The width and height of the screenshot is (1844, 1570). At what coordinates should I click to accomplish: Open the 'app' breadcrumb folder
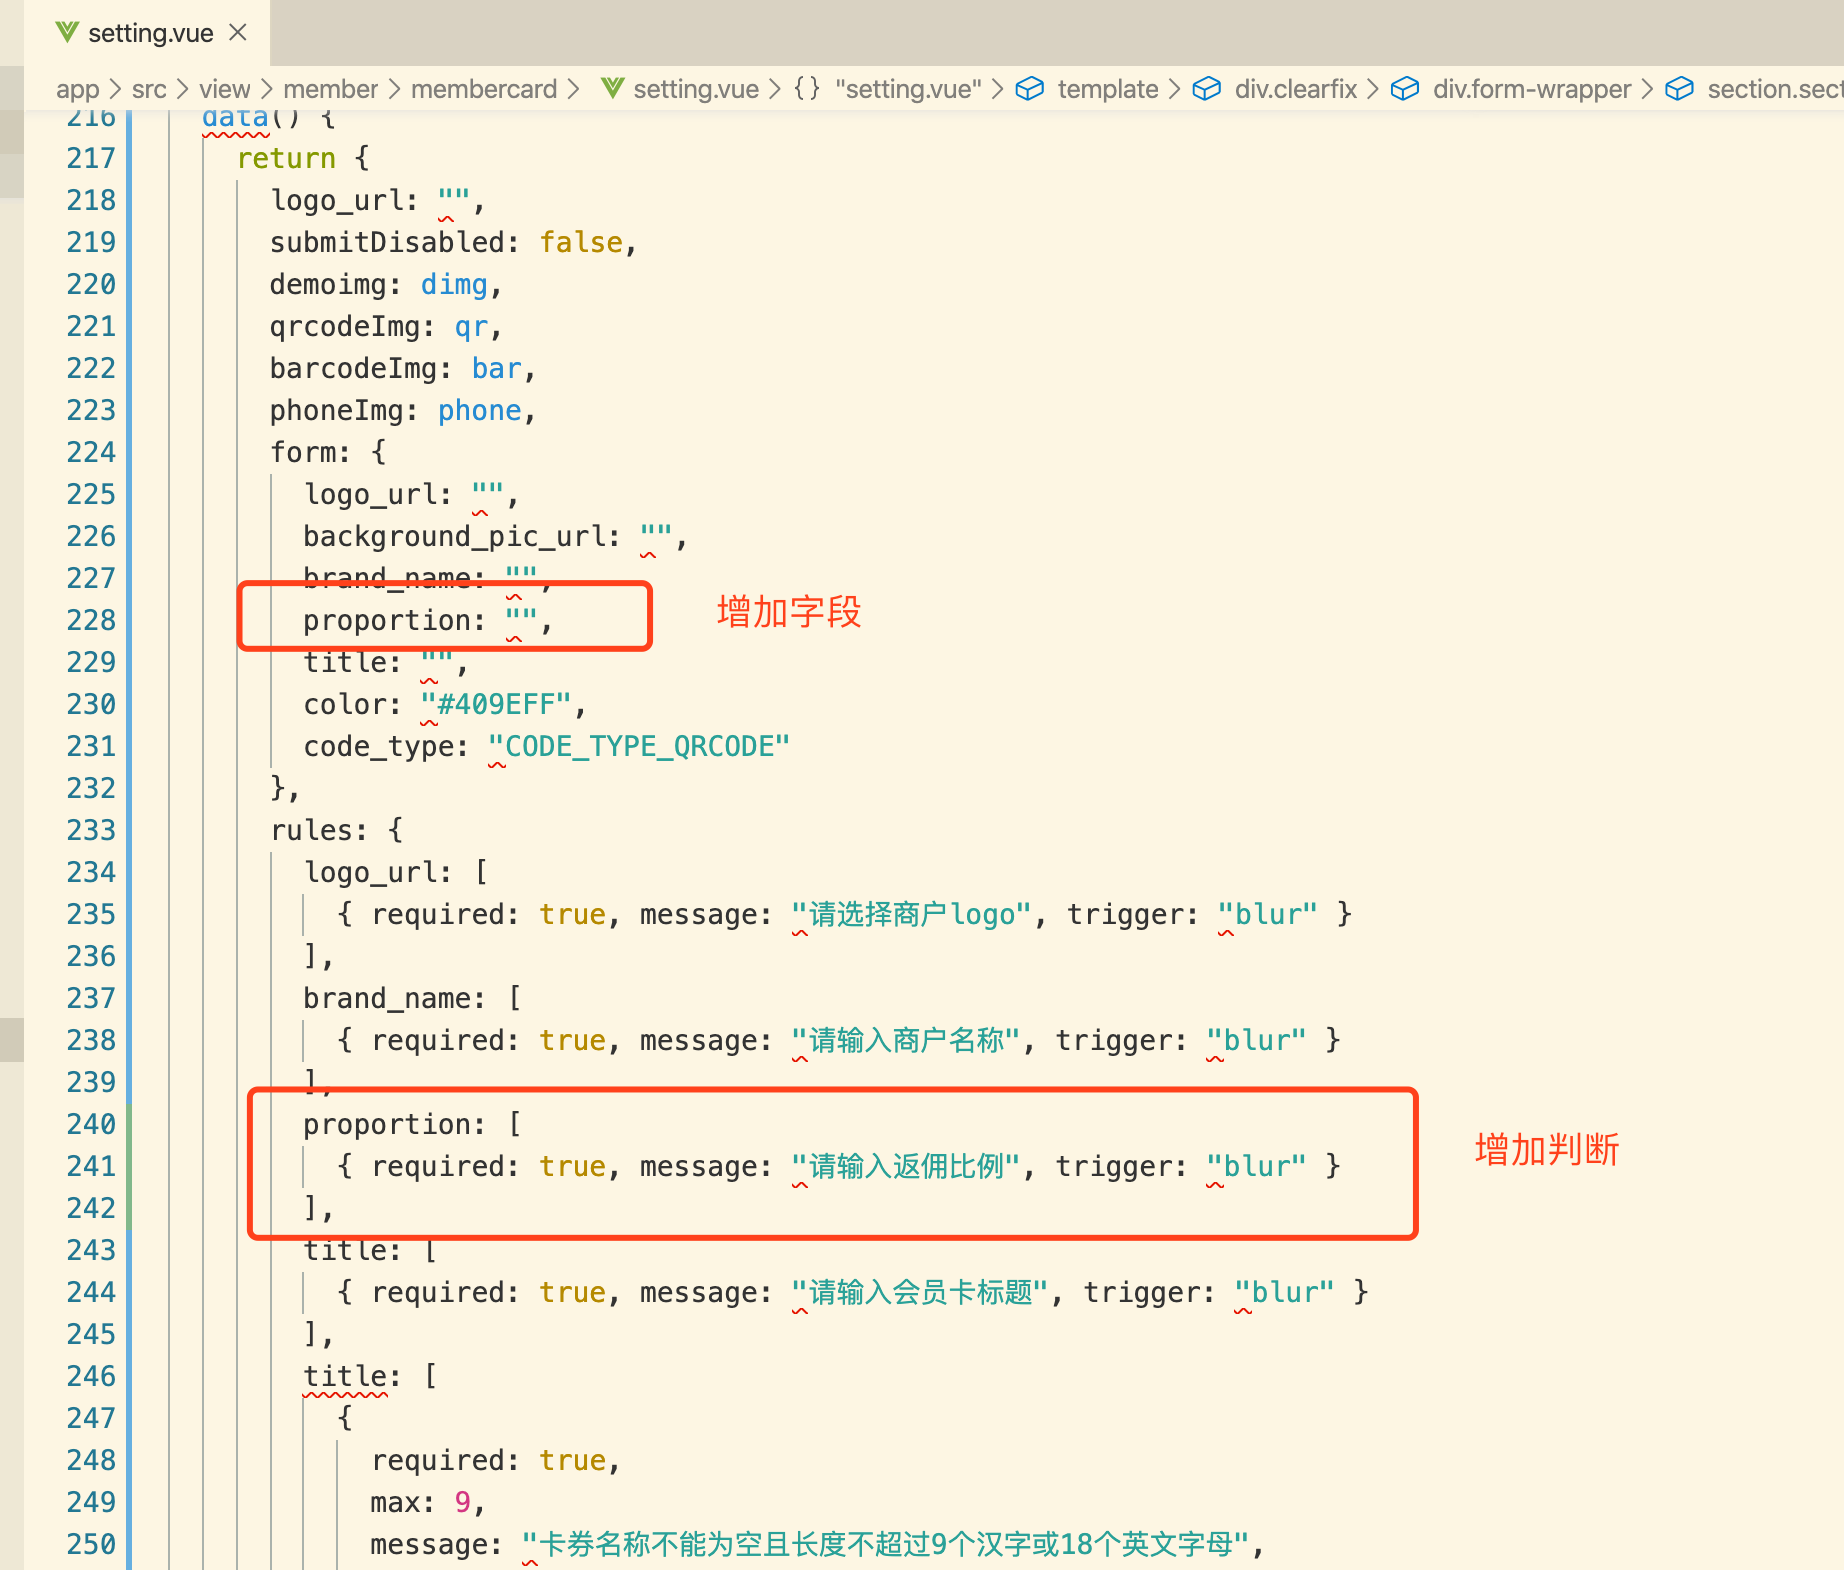coord(77,89)
